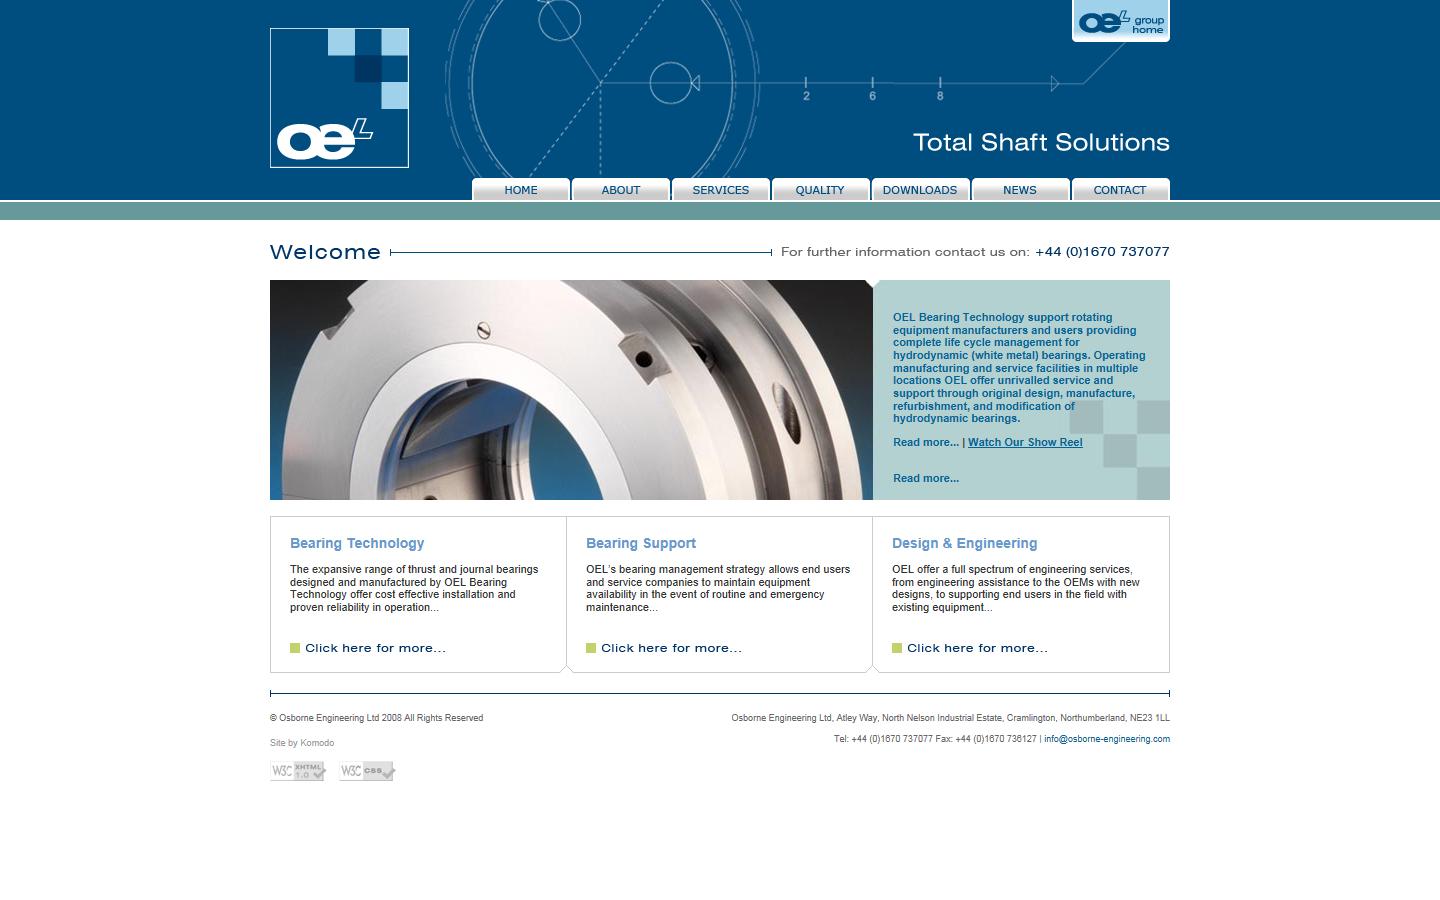Email info@osborne-engineering.com via footer link
1440x900 pixels.
(1105, 739)
